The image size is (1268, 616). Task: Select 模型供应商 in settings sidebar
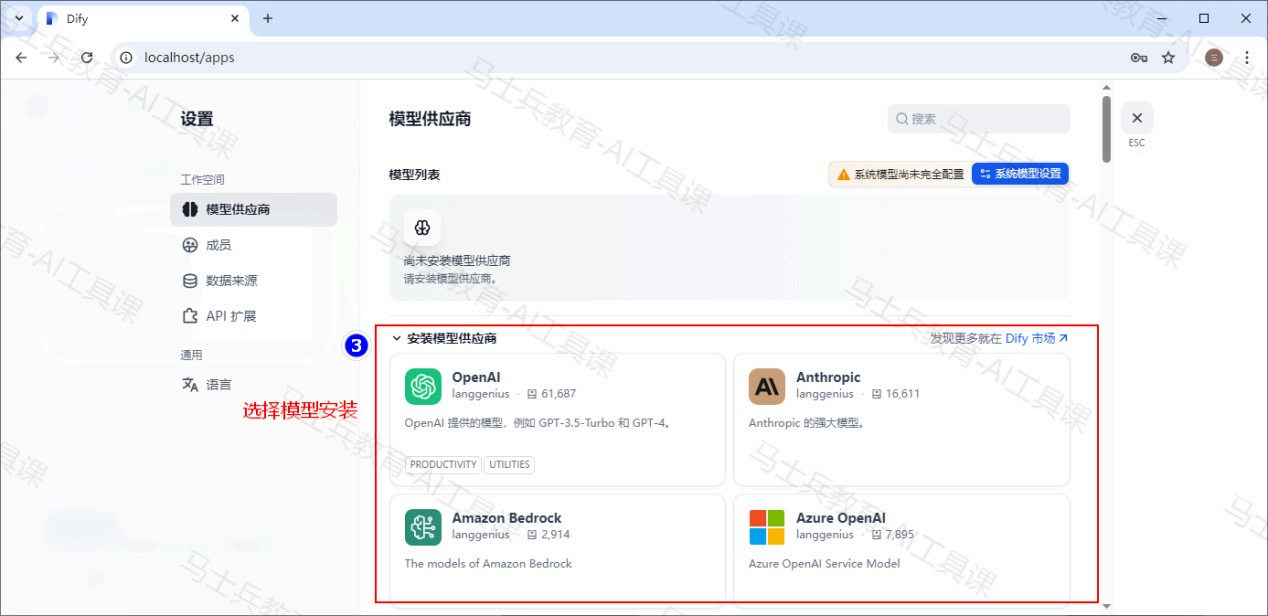tap(253, 210)
